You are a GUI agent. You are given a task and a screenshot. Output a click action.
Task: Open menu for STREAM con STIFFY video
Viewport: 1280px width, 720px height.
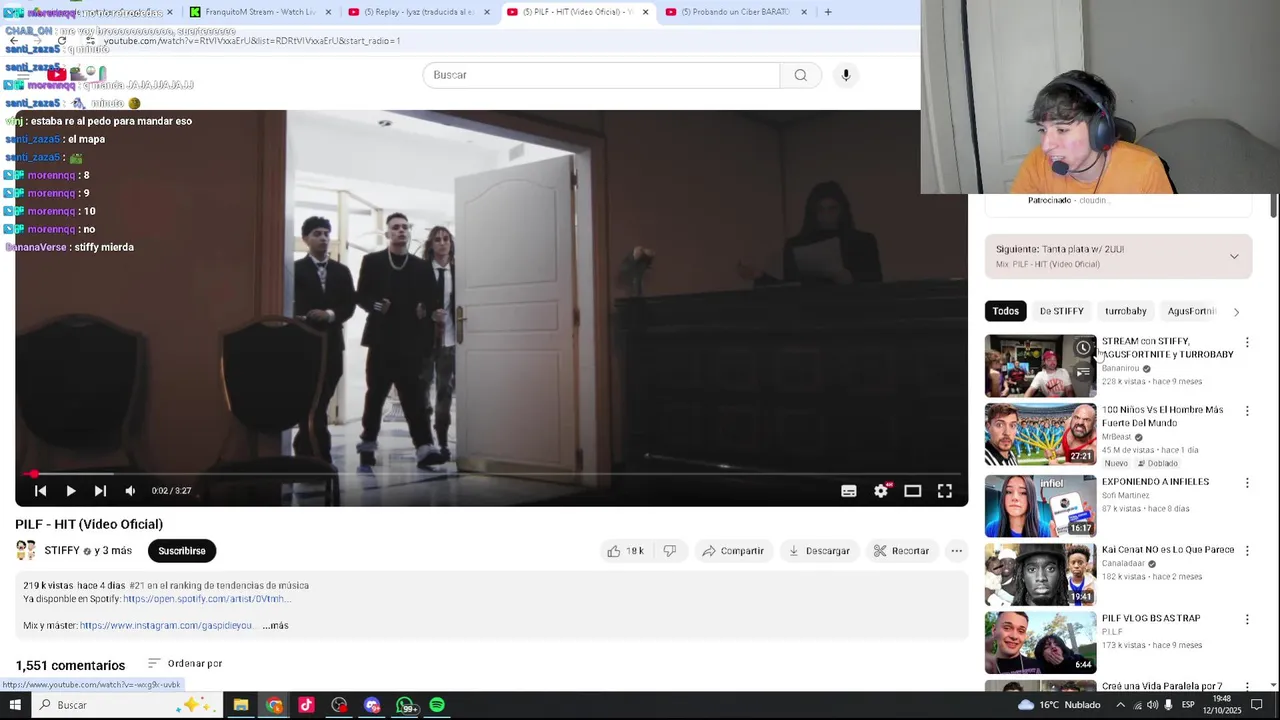pos(1247,343)
